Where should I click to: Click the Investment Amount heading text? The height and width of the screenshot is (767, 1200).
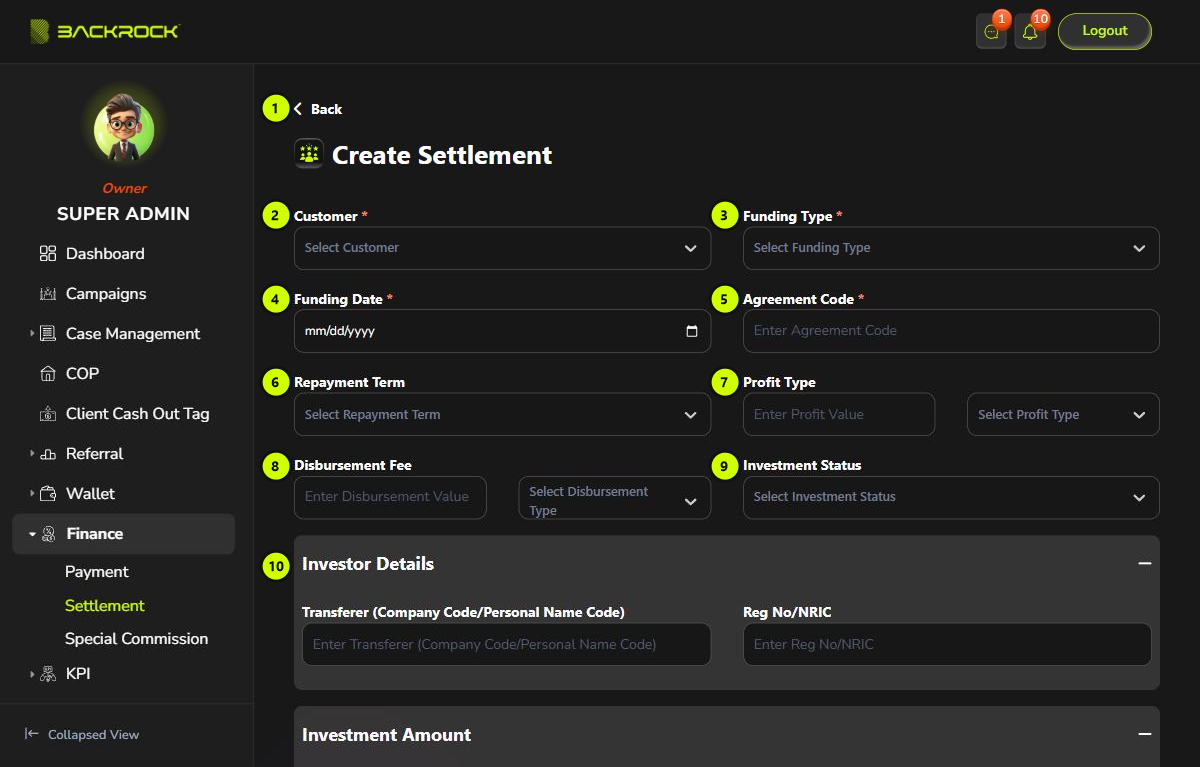[387, 735]
